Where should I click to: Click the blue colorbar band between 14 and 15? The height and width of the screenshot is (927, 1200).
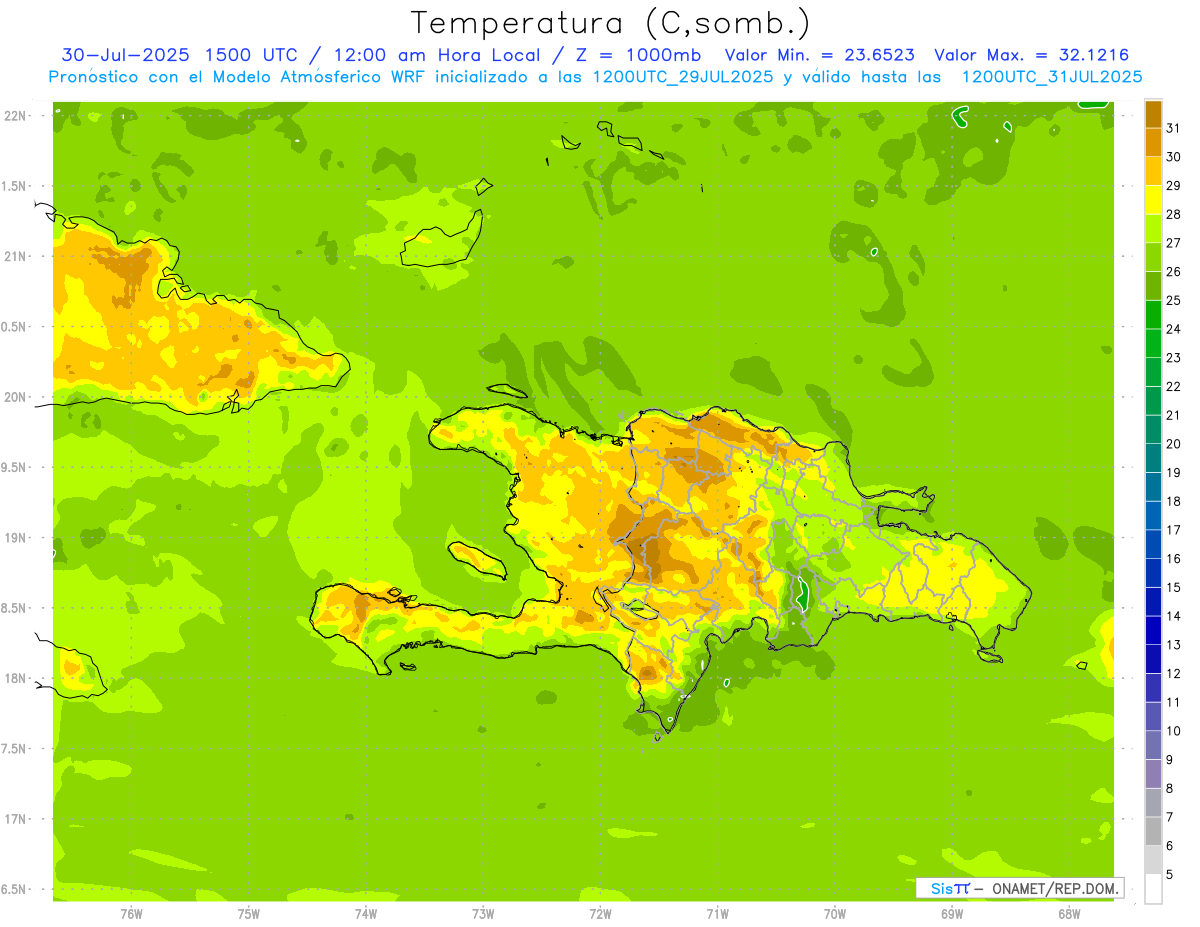pos(1154,602)
